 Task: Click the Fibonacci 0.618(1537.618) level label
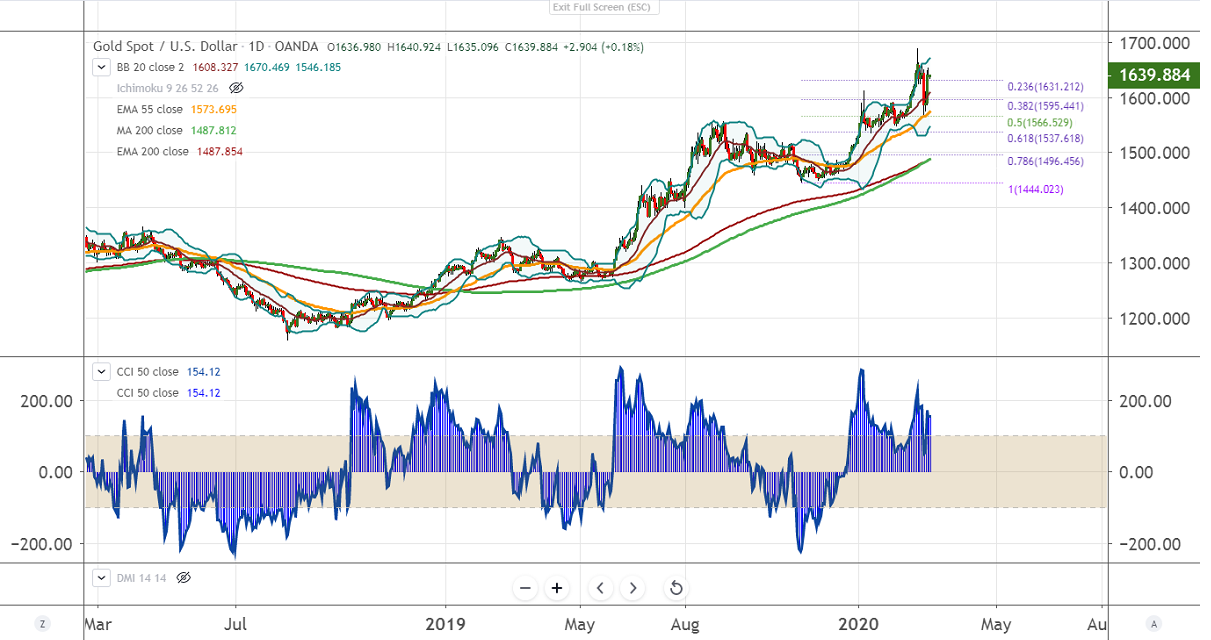tap(1045, 139)
